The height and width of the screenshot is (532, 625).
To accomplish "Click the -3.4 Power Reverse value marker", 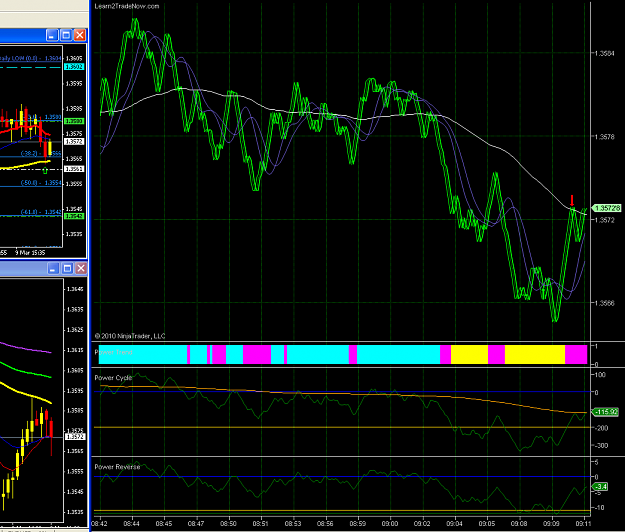I will coord(601,487).
